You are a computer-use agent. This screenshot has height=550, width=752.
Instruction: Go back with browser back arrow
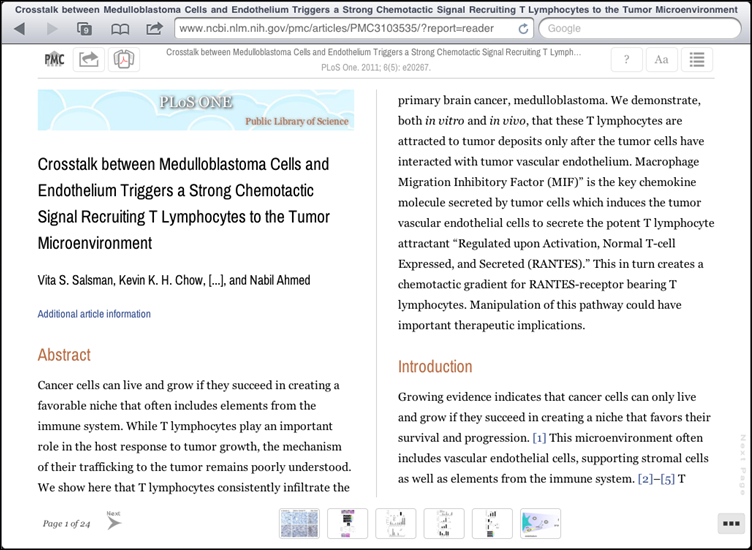(x=20, y=29)
